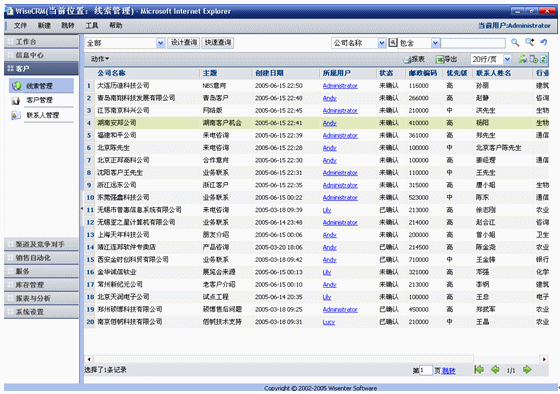560x394 pixels.
Task: Open the 公司名称 field dropdown
Action: click(382, 43)
